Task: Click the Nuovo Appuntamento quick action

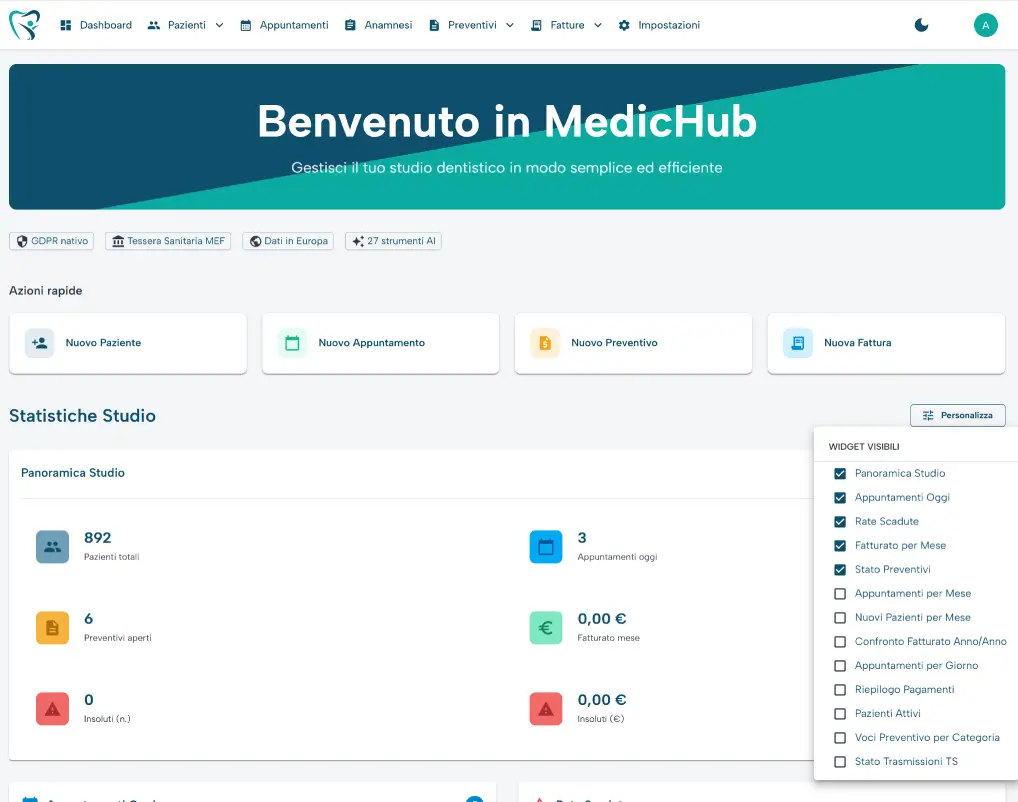Action: pyautogui.click(x=380, y=344)
